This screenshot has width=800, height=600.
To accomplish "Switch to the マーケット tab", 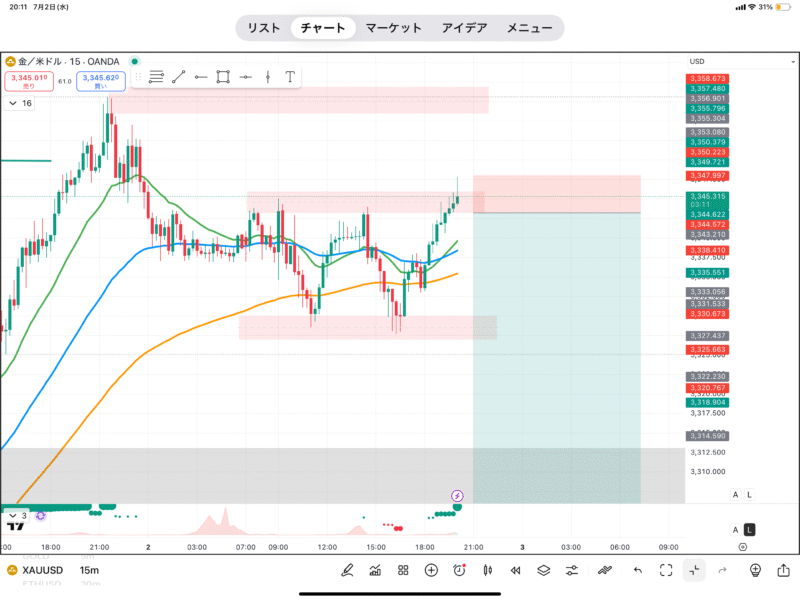I will pyautogui.click(x=393, y=28).
